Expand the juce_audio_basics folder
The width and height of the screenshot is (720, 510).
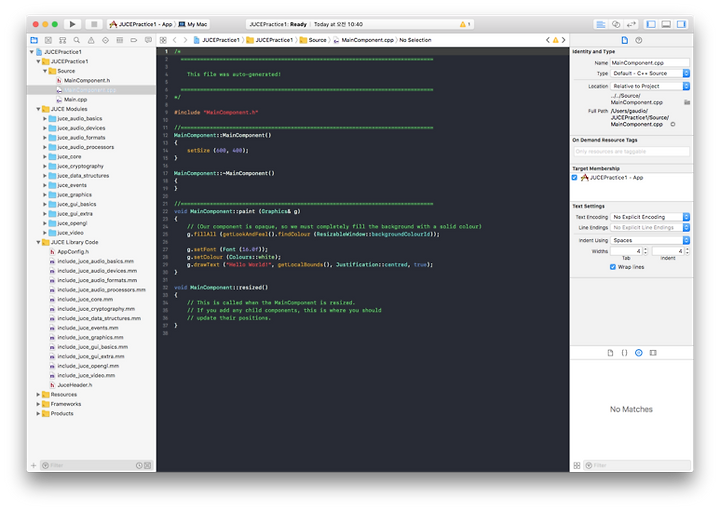tap(45, 119)
